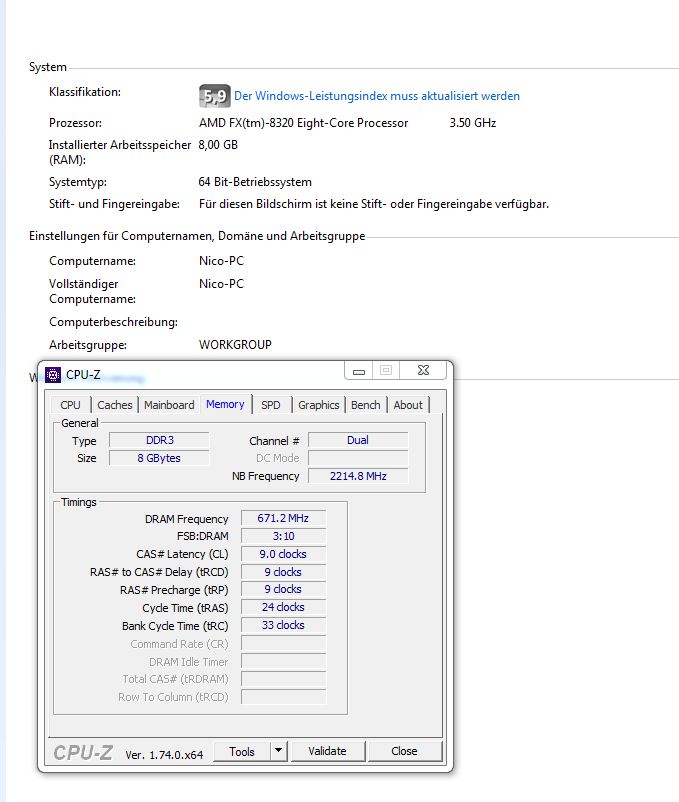The width and height of the screenshot is (679, 802).
Task: Show the About tab
Action: 408,405
